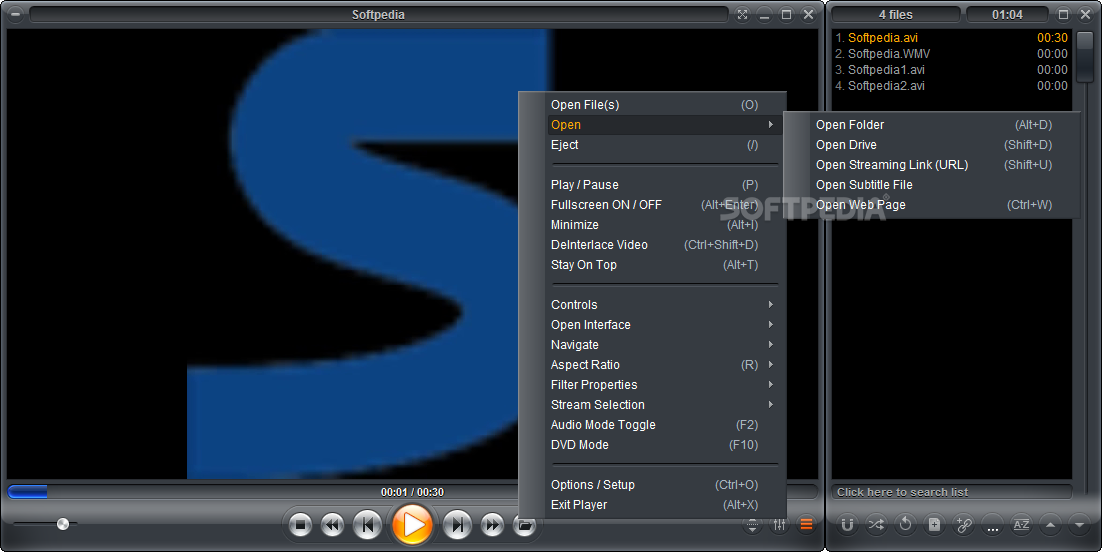Stop playback with the Stop button
1102x552 pixels.
[300, 525]
